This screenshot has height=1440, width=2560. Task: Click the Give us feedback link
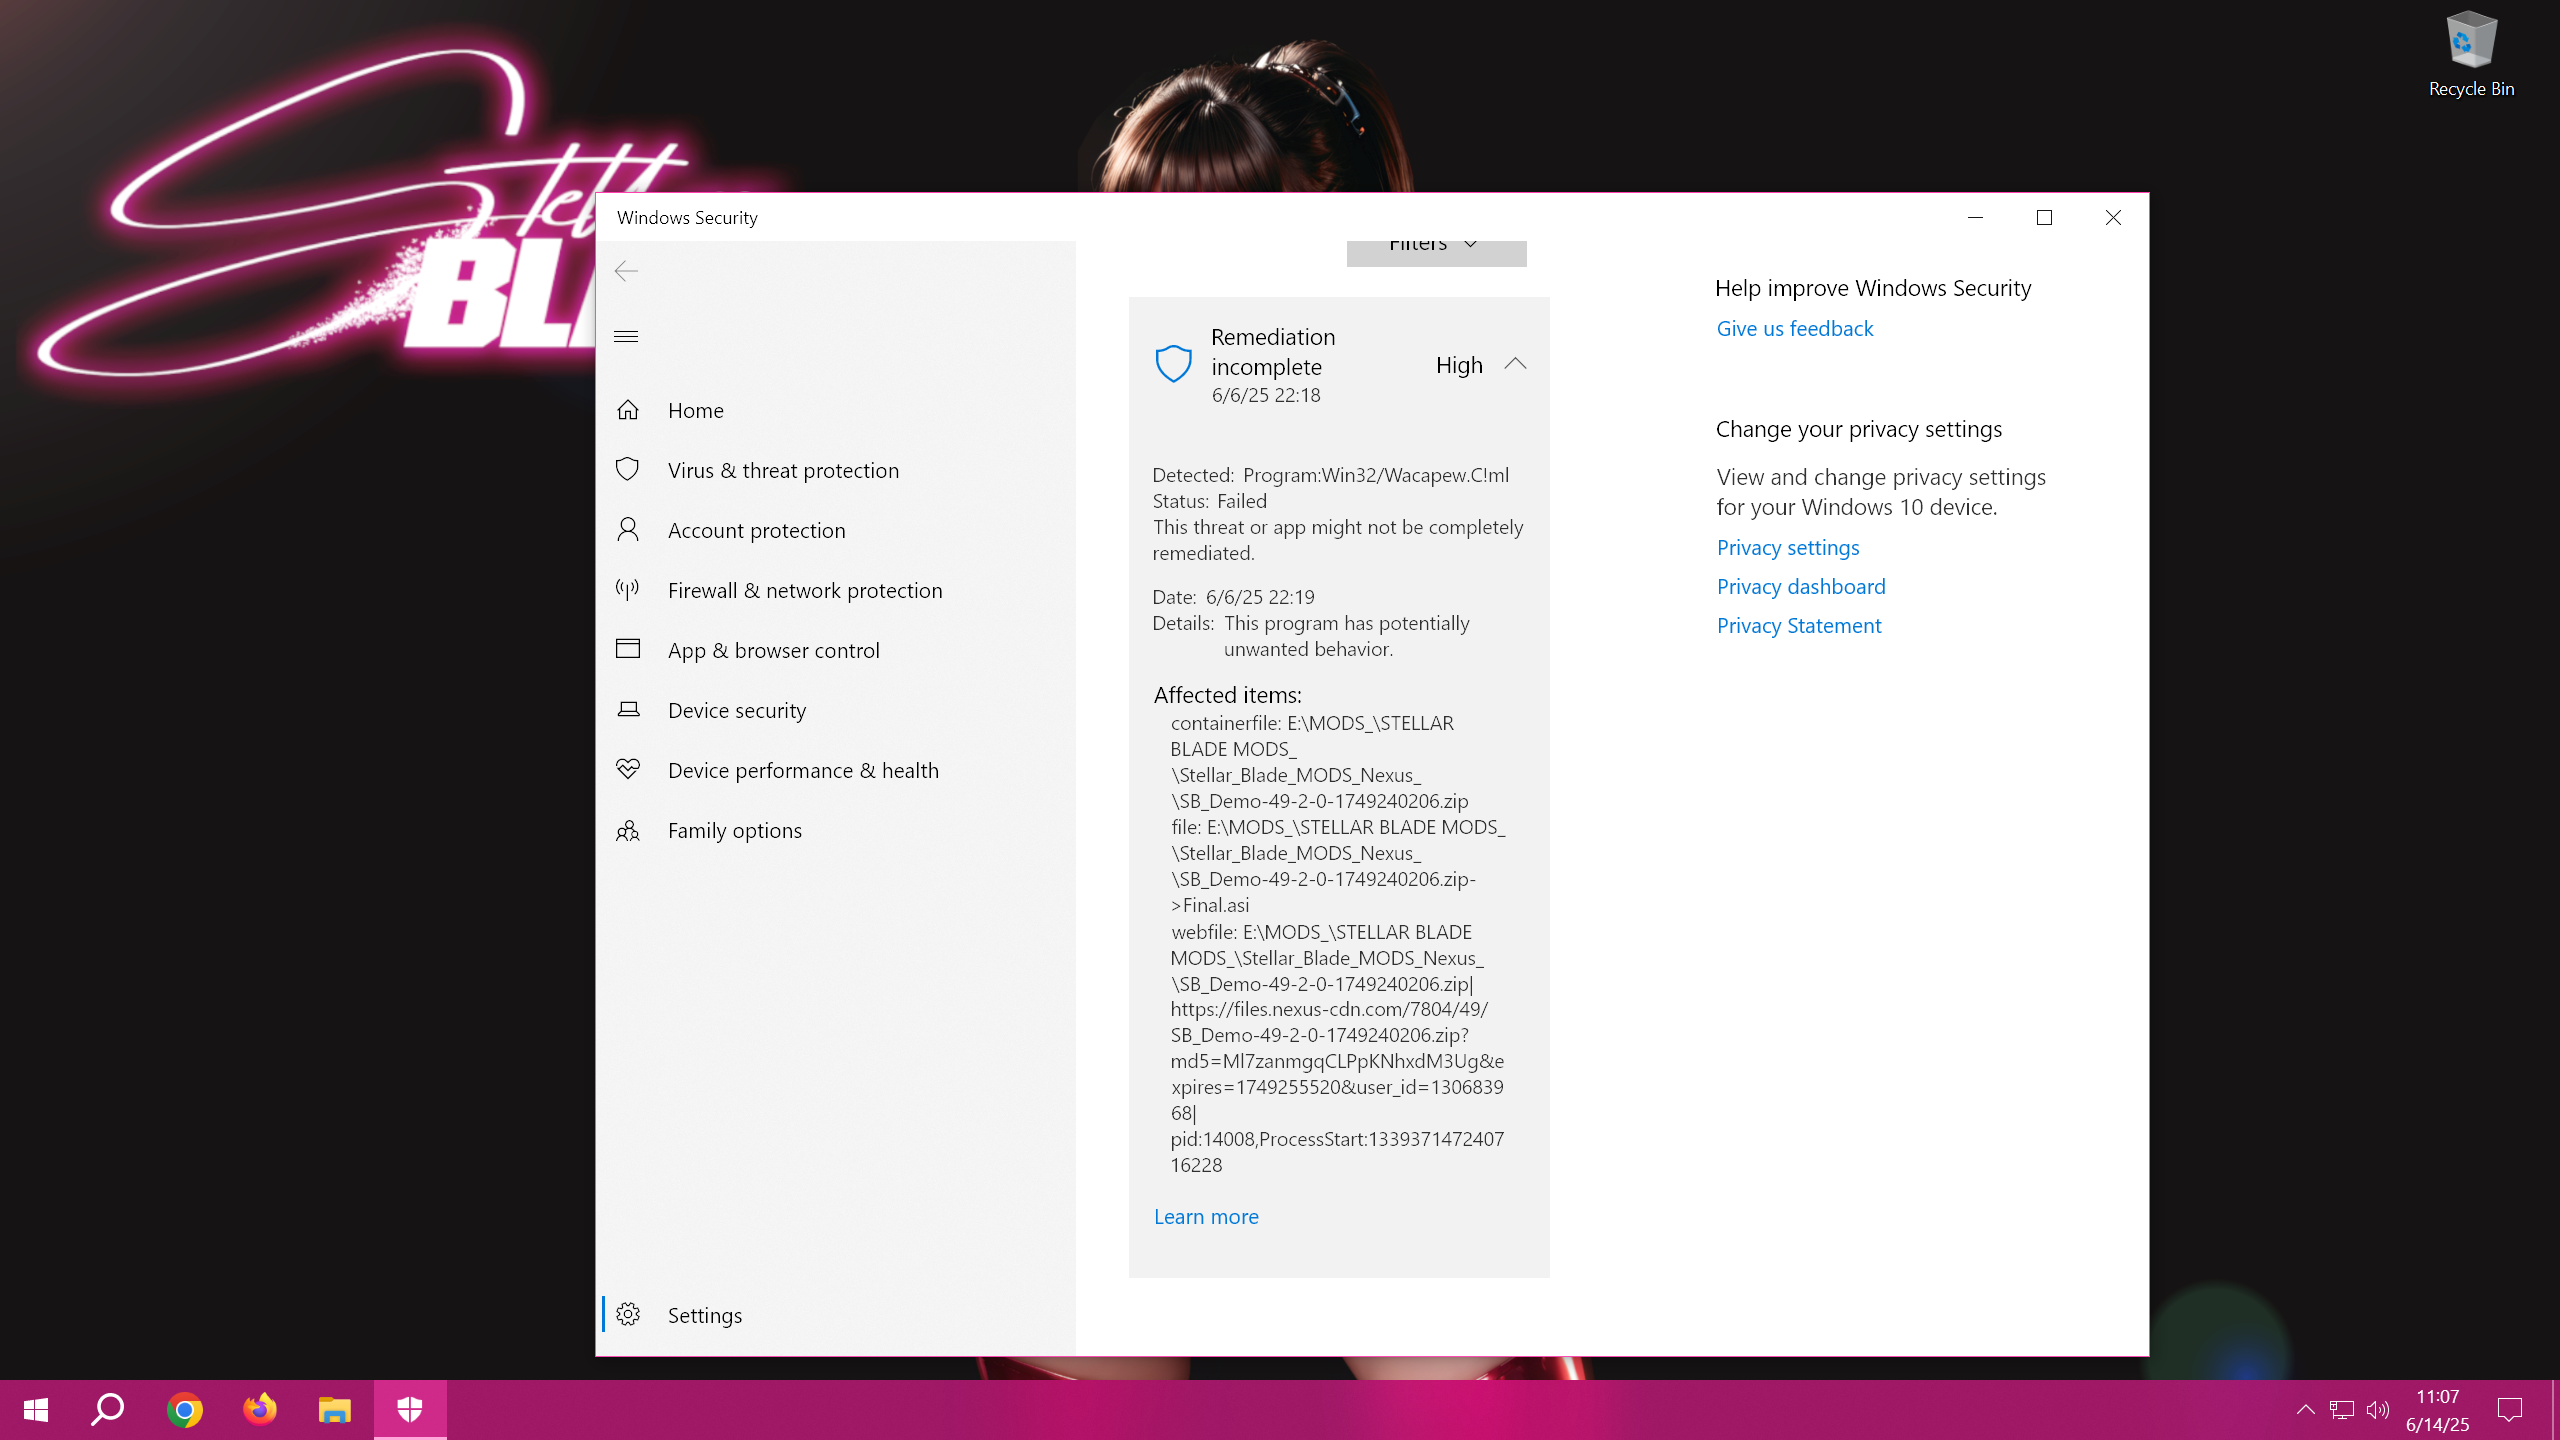[1794, 328]
